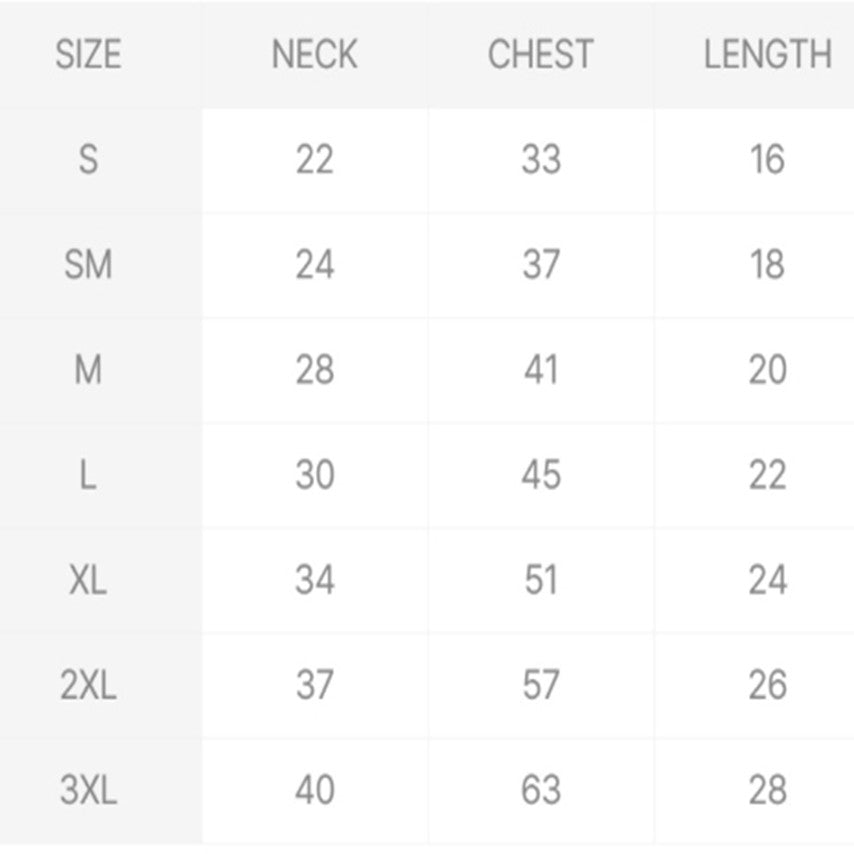Click the LENGTH column header
This screenshot has width=854, height=854.
pyautogui.click(x=768, y=54)
